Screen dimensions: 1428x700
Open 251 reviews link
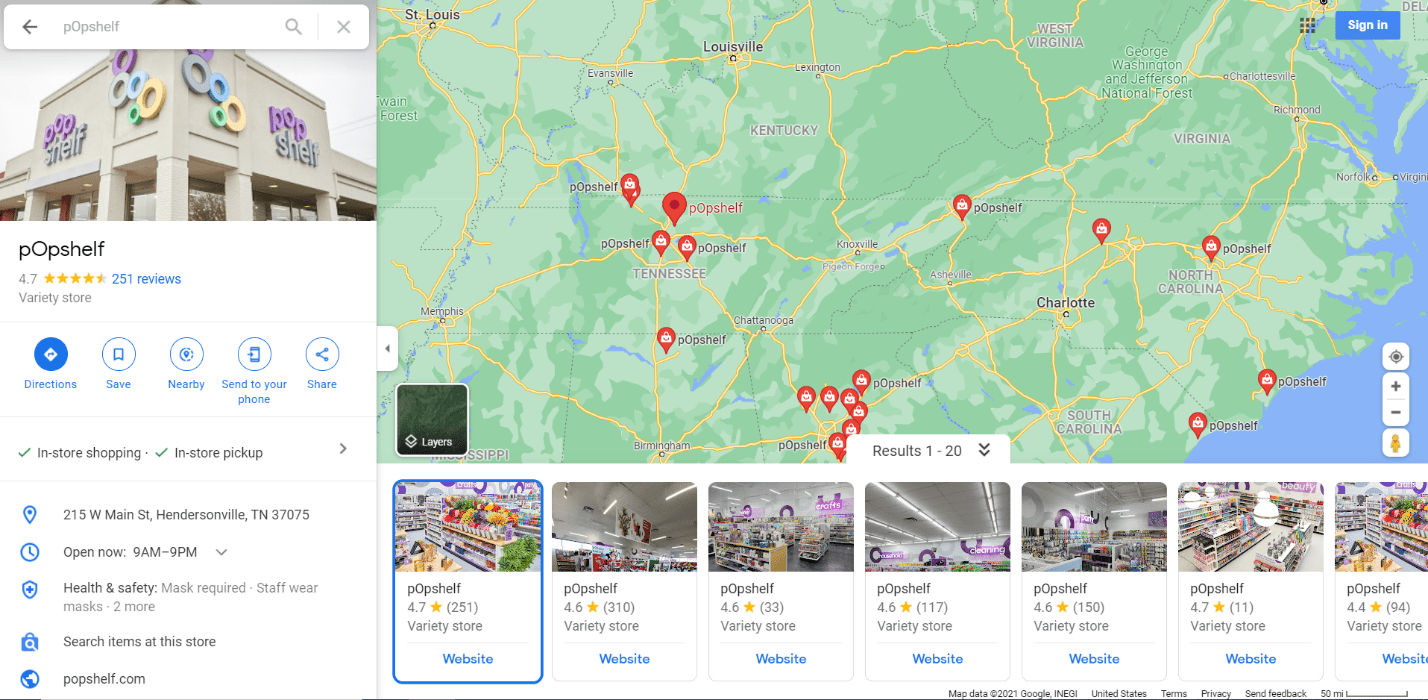146,279
